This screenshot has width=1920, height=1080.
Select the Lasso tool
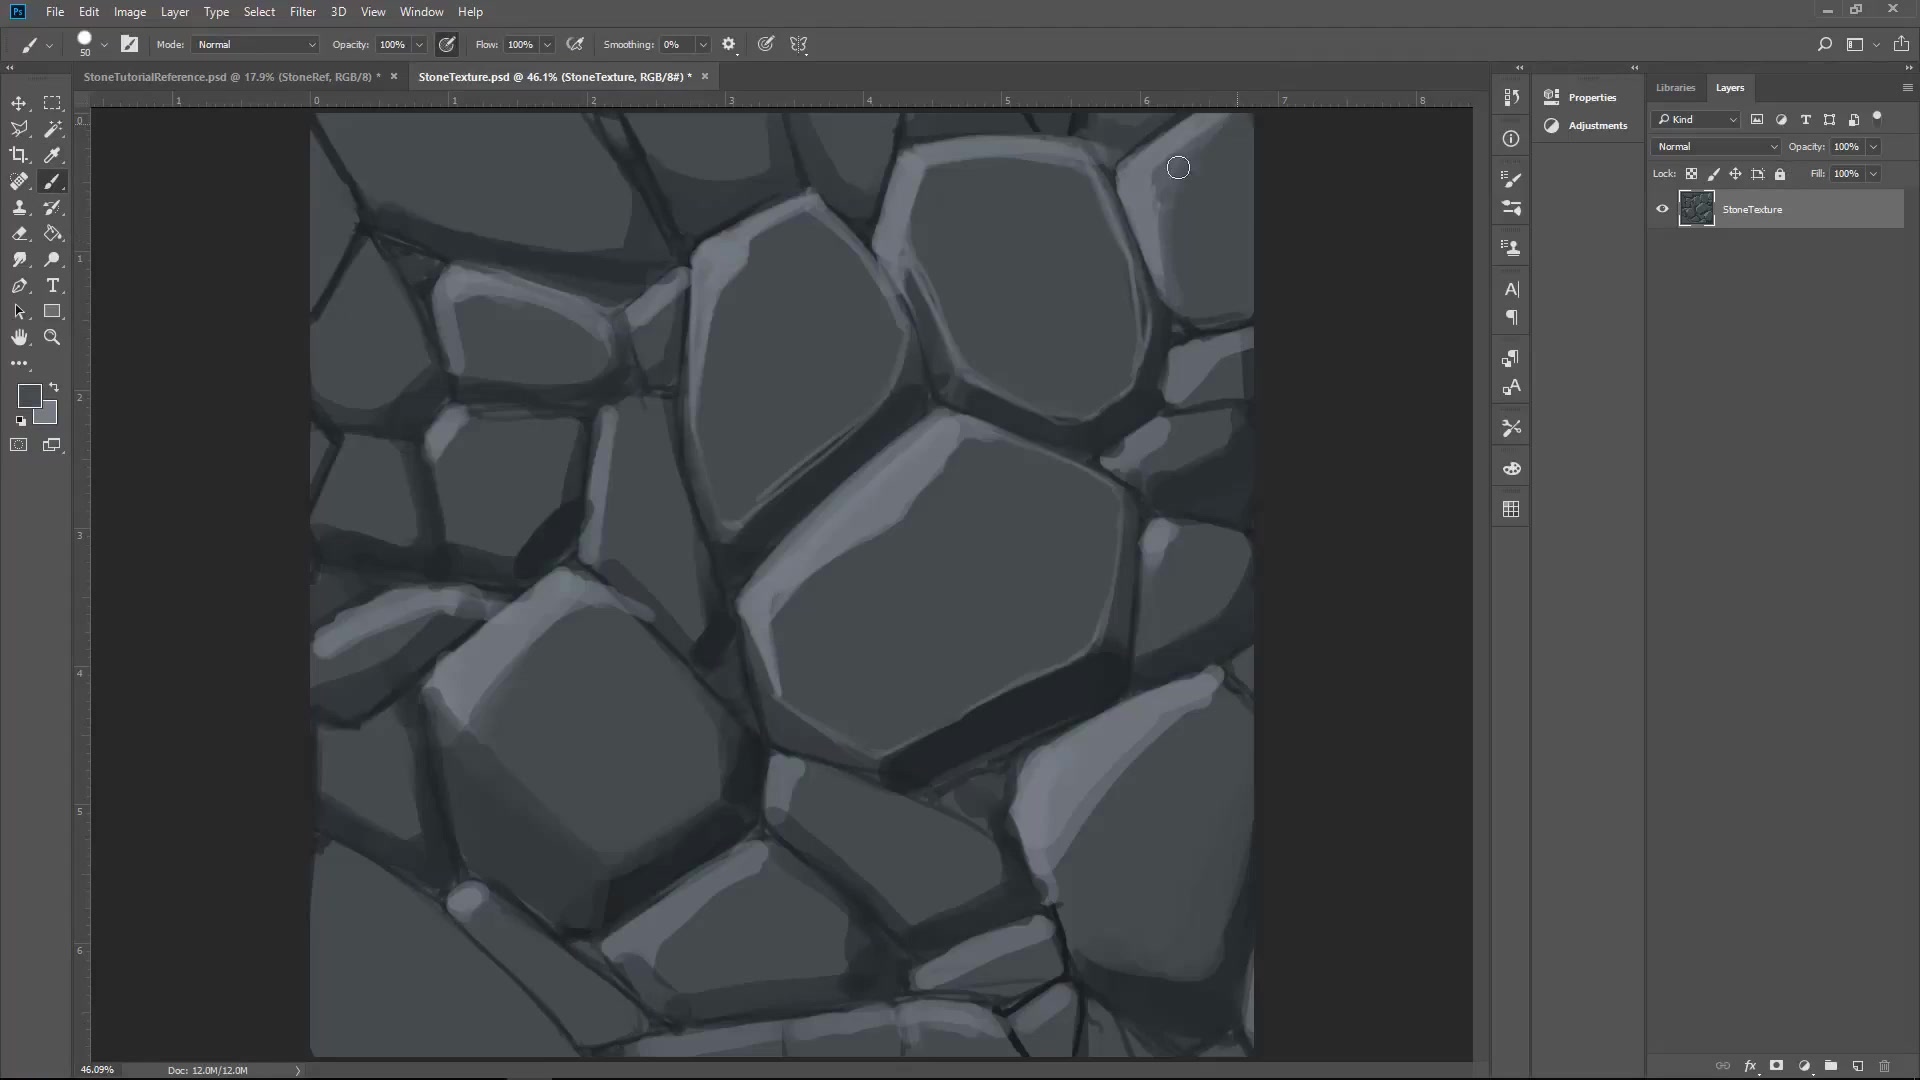20,128
